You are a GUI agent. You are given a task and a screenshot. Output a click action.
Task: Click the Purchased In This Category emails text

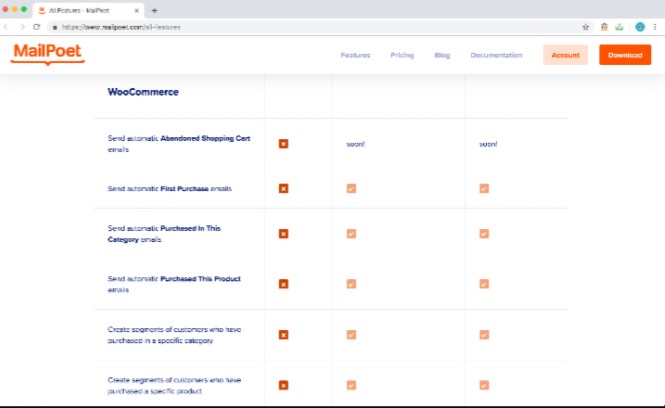click(x=164, y=234)
